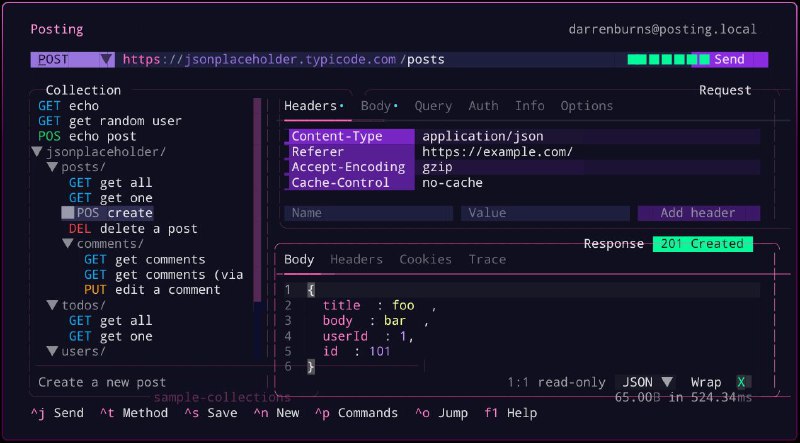Collapse the posts/ folder
The height and width of the screenshot is (443, 800).
pos(53,167)
